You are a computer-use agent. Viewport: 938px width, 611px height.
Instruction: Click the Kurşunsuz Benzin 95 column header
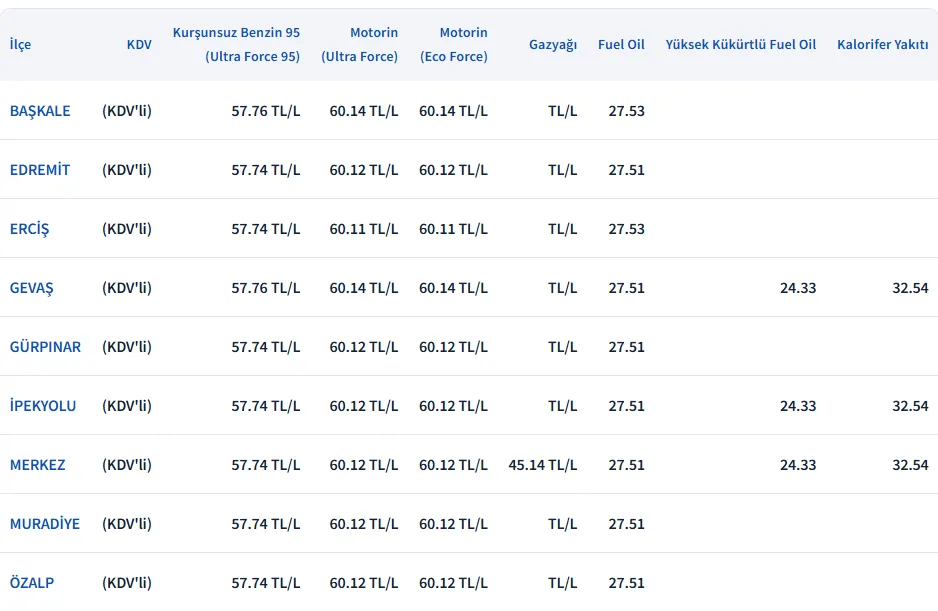(x=236, y=45)
